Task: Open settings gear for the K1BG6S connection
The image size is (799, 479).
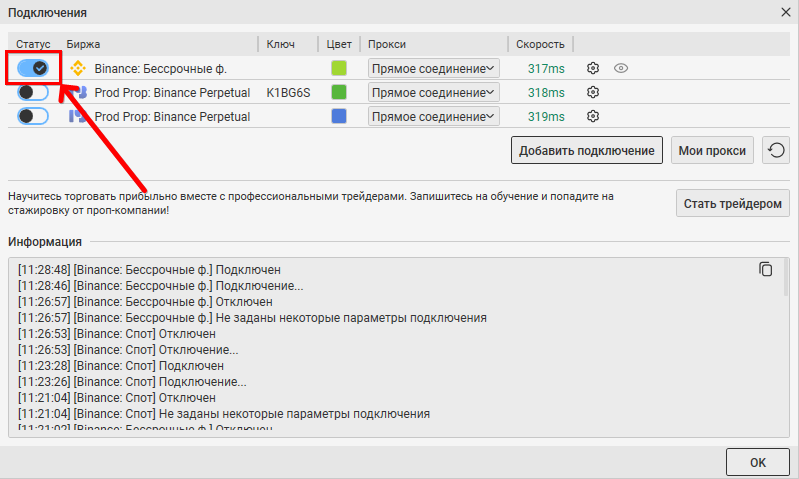Action: 593,92
